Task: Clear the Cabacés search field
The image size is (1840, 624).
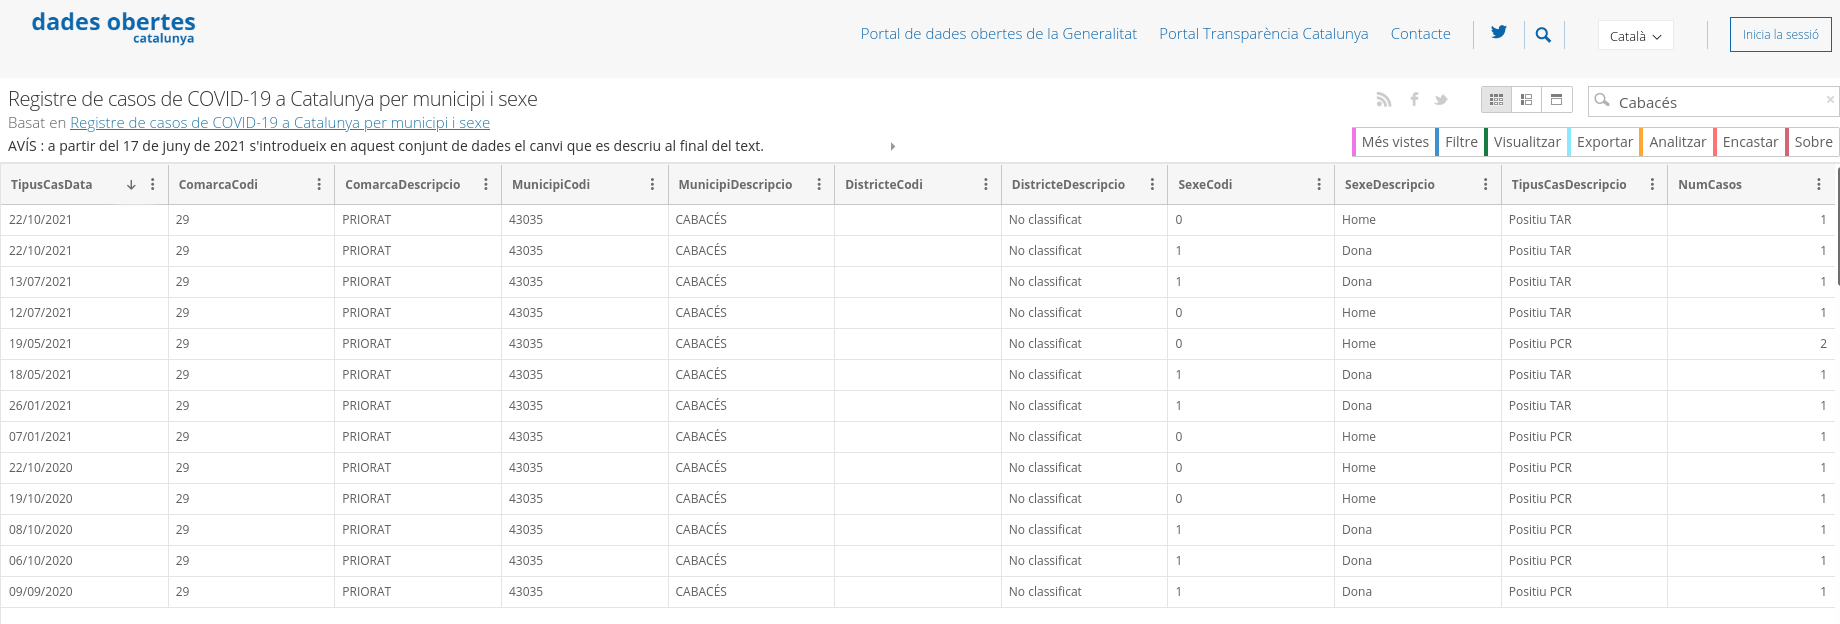Action: (1830, 100)
